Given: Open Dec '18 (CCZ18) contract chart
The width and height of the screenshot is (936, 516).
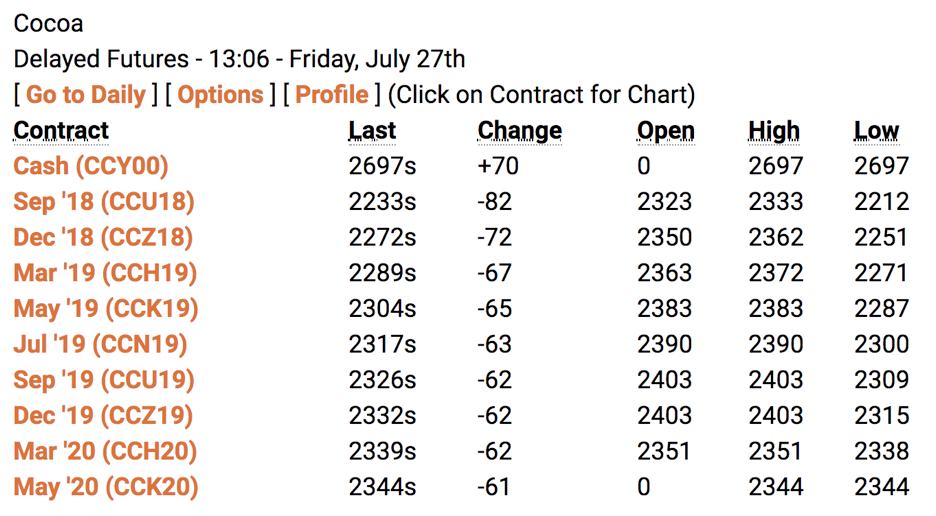Looking at the screenshot, I should click(x=103, y=237).
